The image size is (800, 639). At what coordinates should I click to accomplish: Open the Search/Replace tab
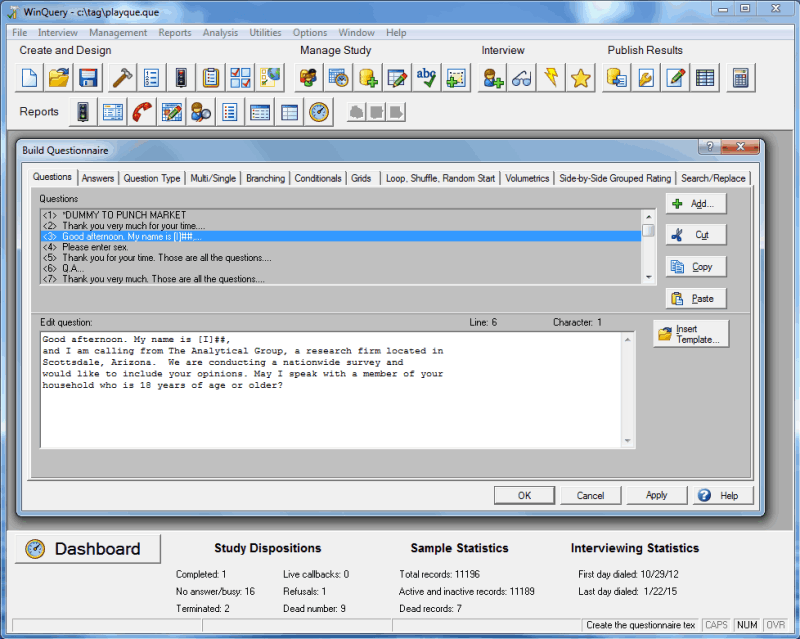713,178
